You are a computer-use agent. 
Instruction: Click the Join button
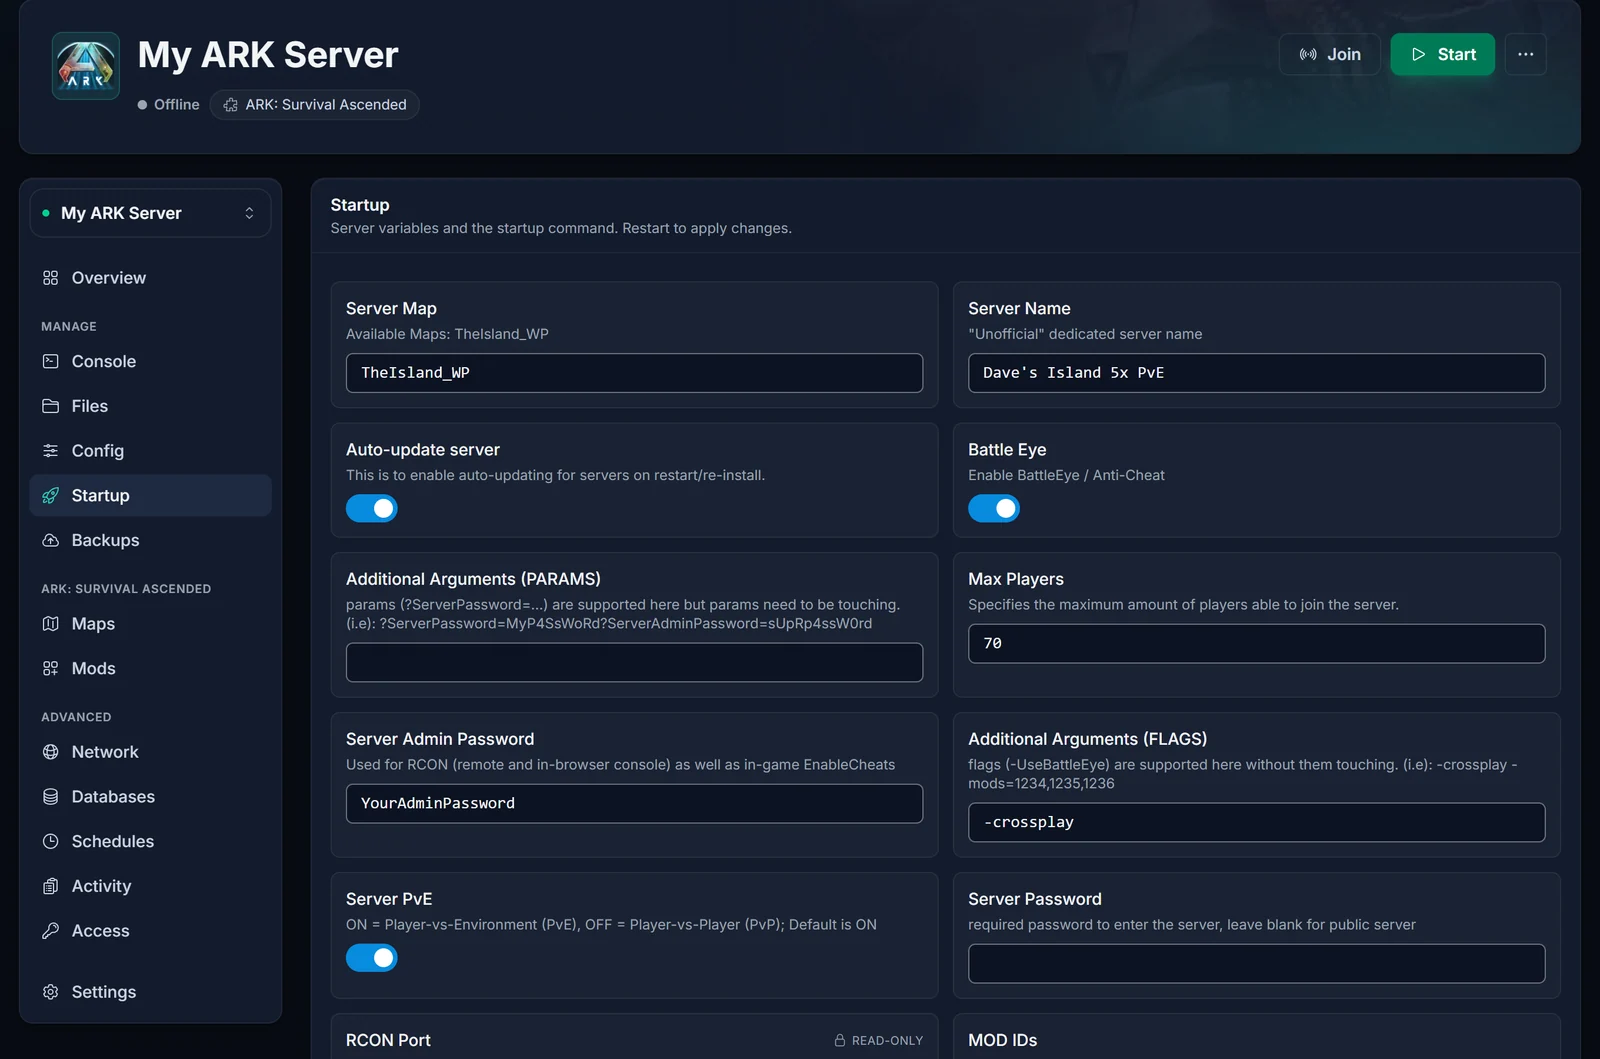point(1329,54)
